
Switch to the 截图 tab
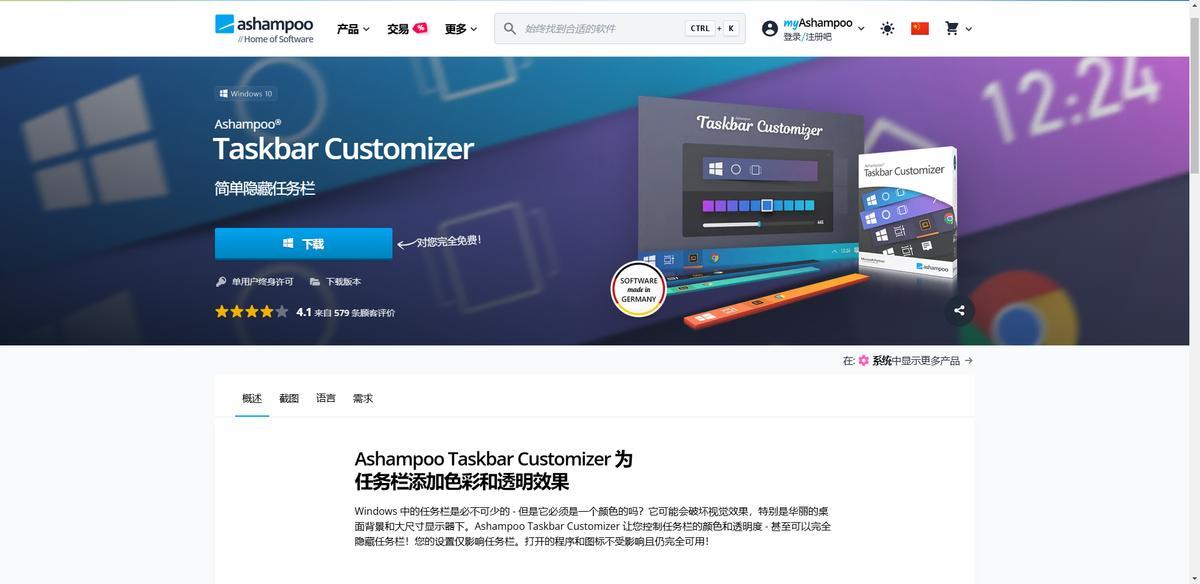pyautogui.click(x=289, y=398)
